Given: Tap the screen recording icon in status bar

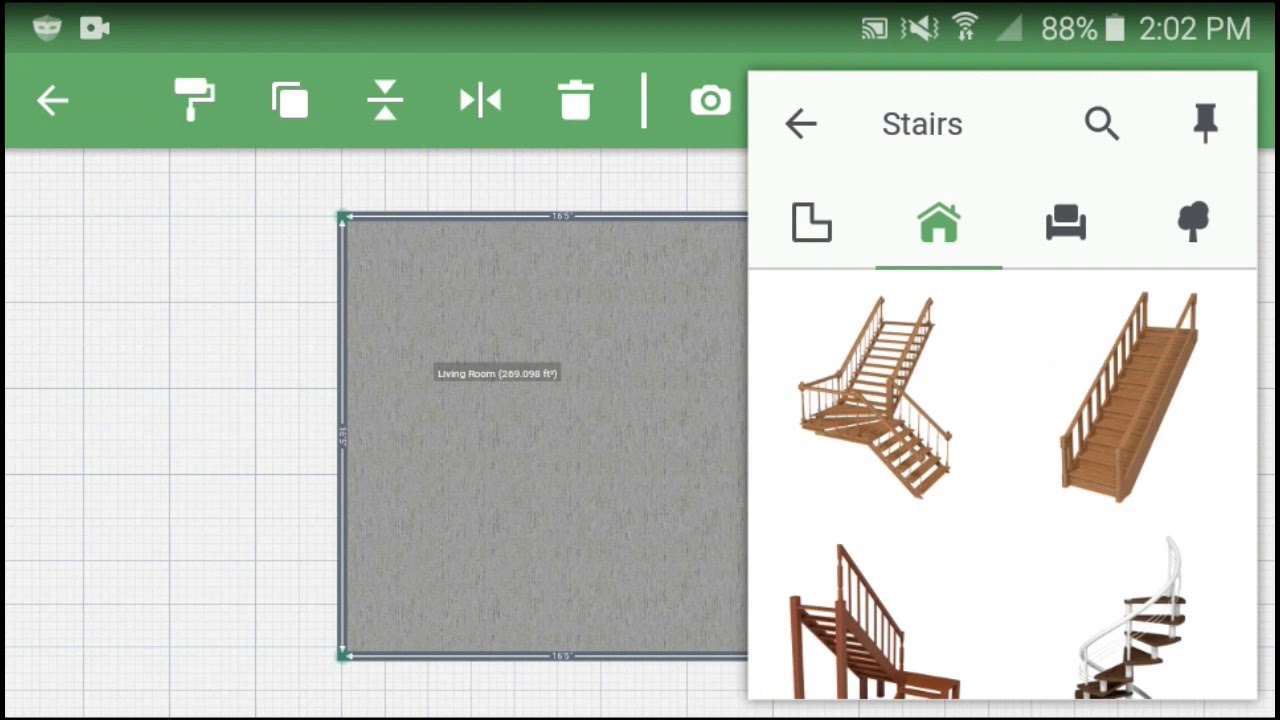Looking at the screenshot, I should coord(95,28).
